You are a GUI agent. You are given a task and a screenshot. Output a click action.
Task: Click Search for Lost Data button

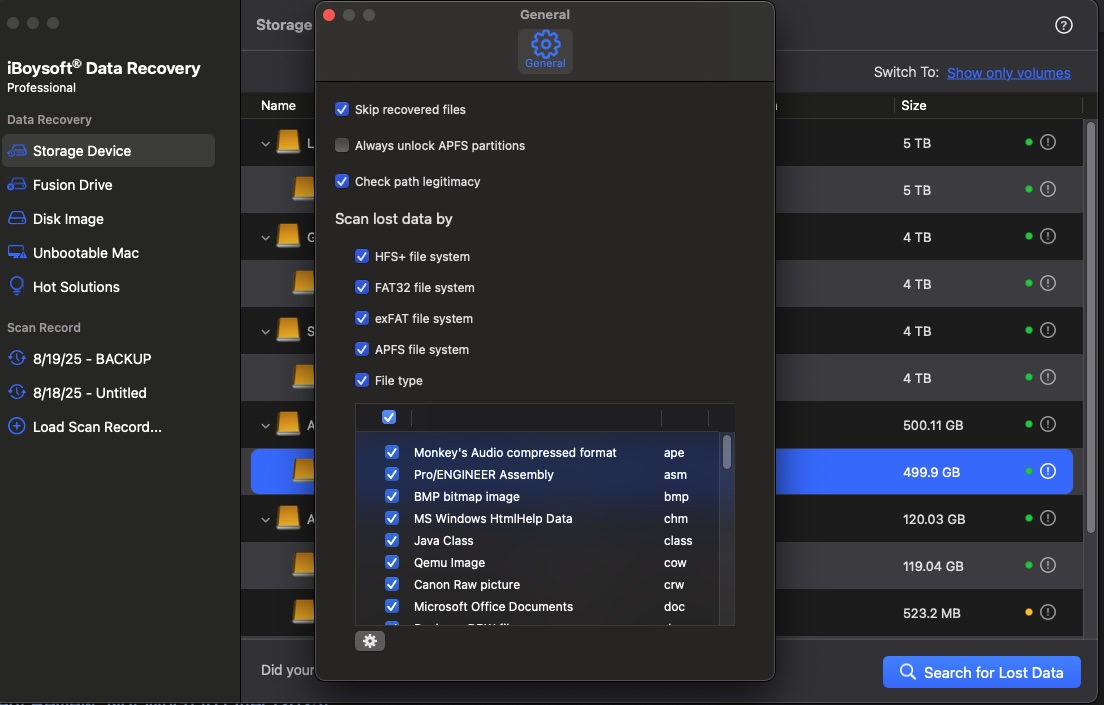981,672
